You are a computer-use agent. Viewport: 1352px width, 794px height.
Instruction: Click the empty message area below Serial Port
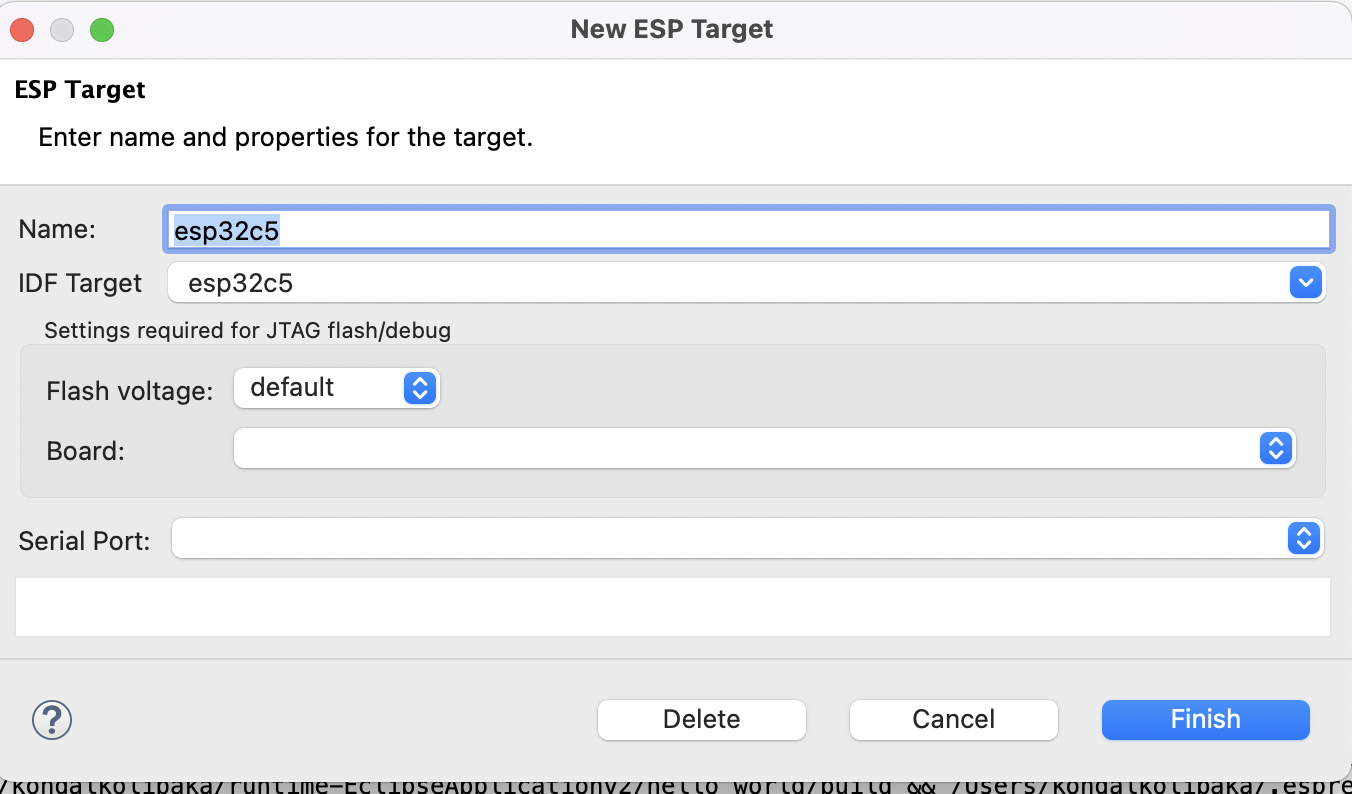click(x=672, y=607)
